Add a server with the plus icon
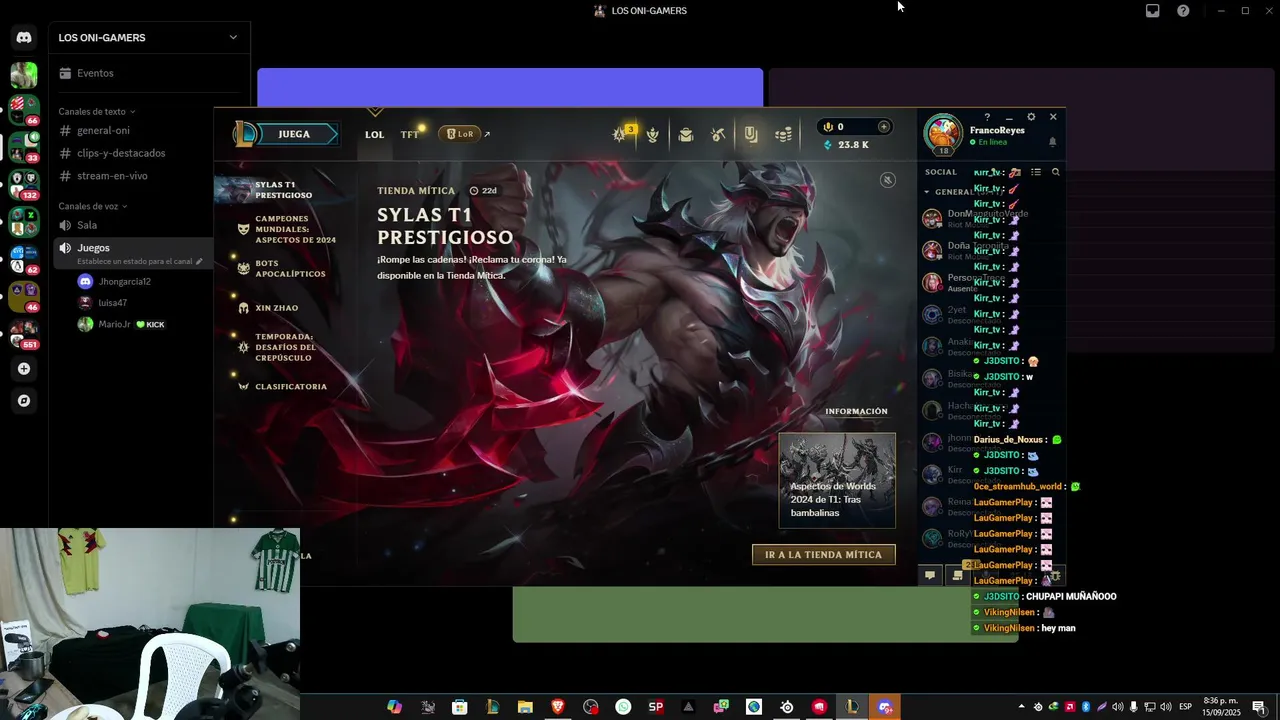Screen dimensions: 1280x720 (x=24, y=369)
